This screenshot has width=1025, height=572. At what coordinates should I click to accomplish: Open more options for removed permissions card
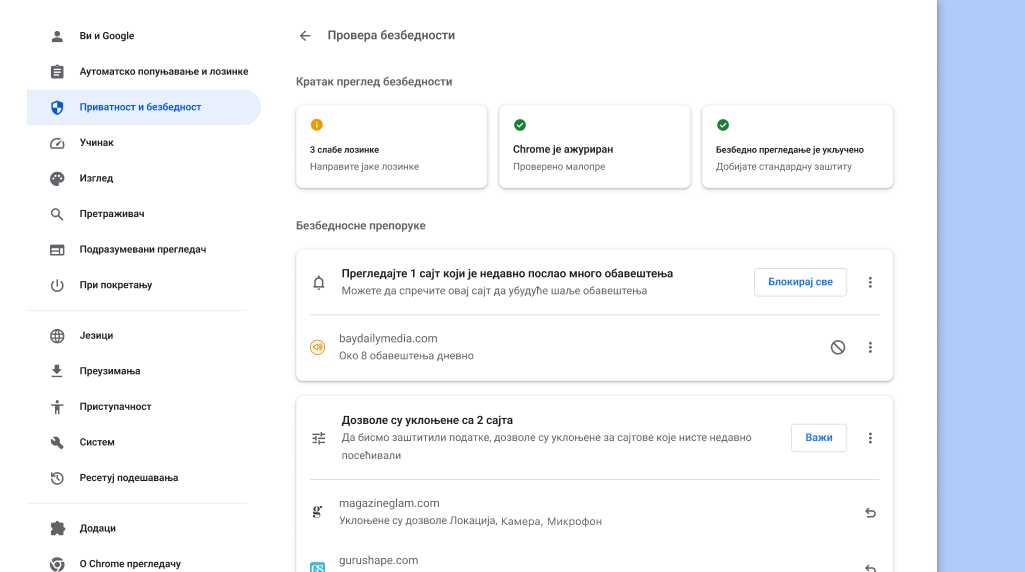(869, 438)
